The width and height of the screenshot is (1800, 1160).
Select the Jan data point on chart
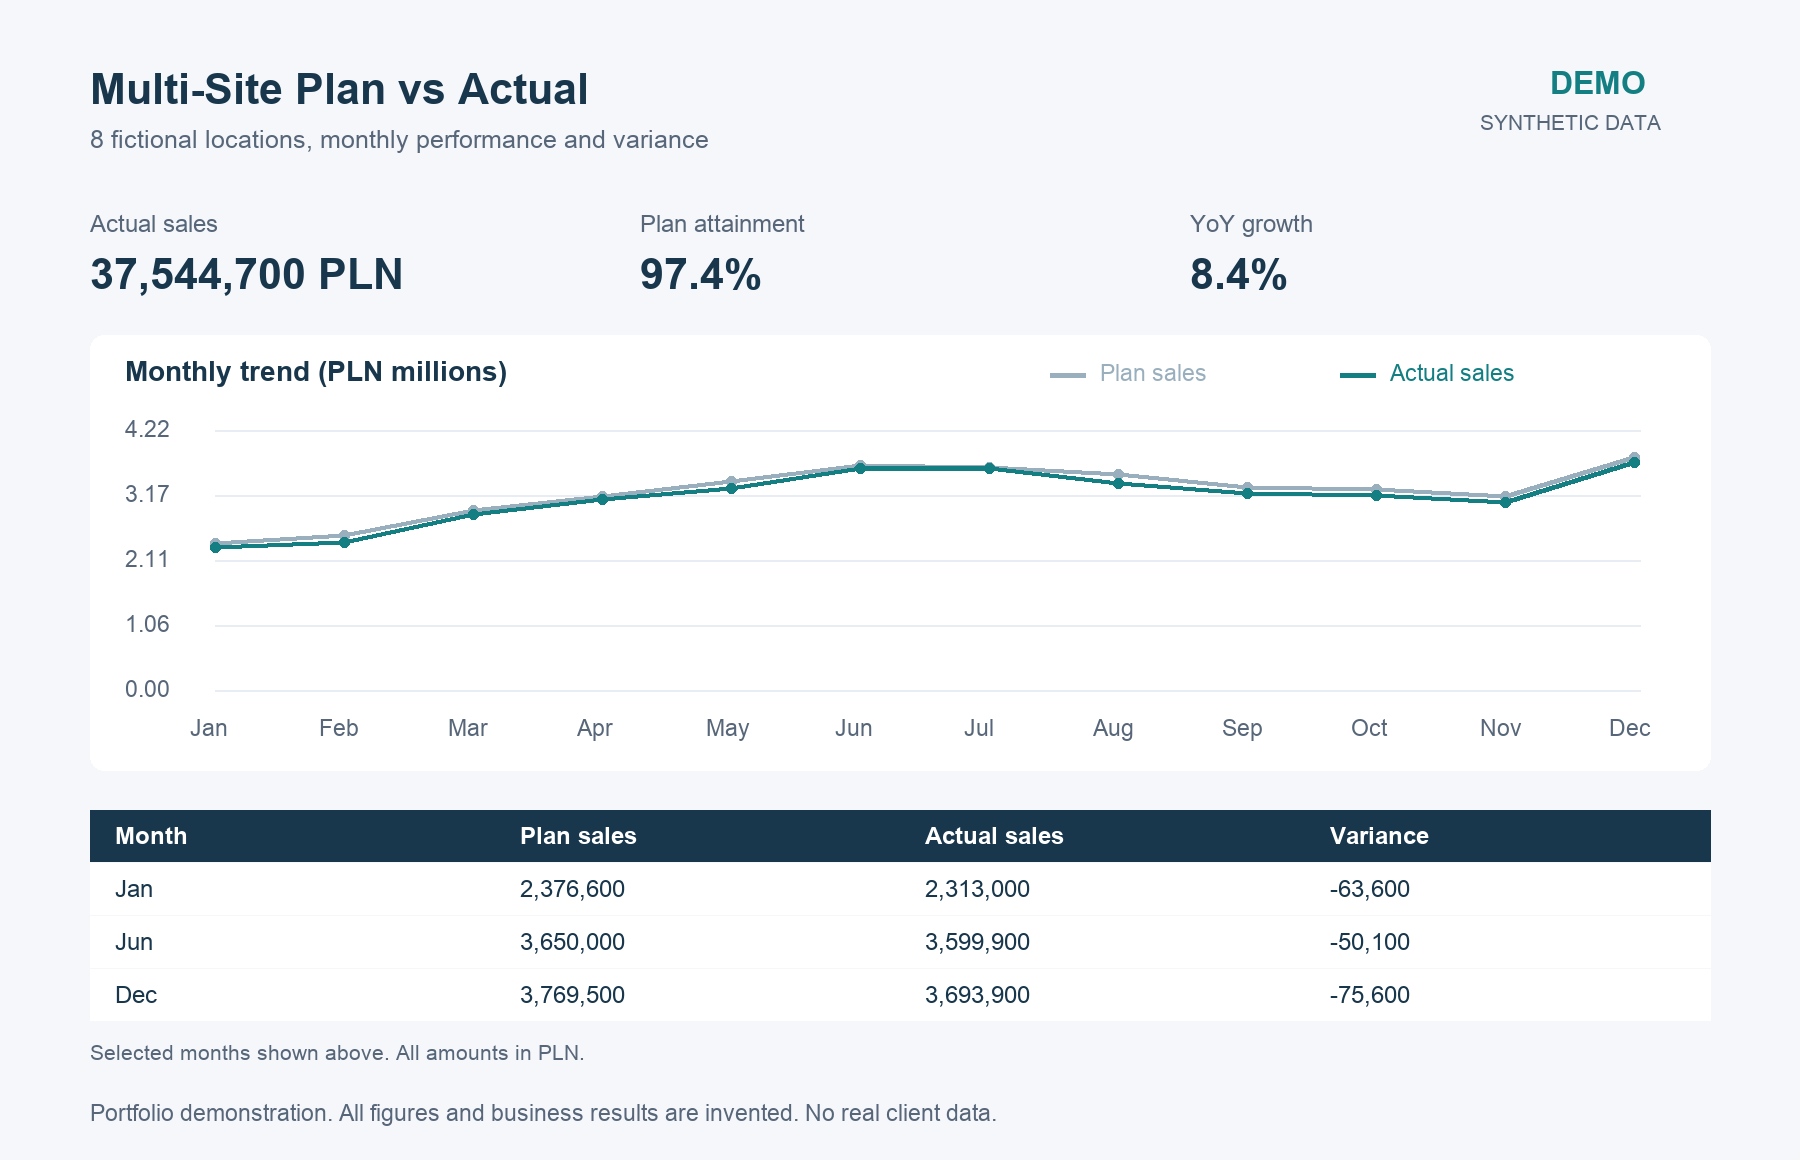(215, 547)
